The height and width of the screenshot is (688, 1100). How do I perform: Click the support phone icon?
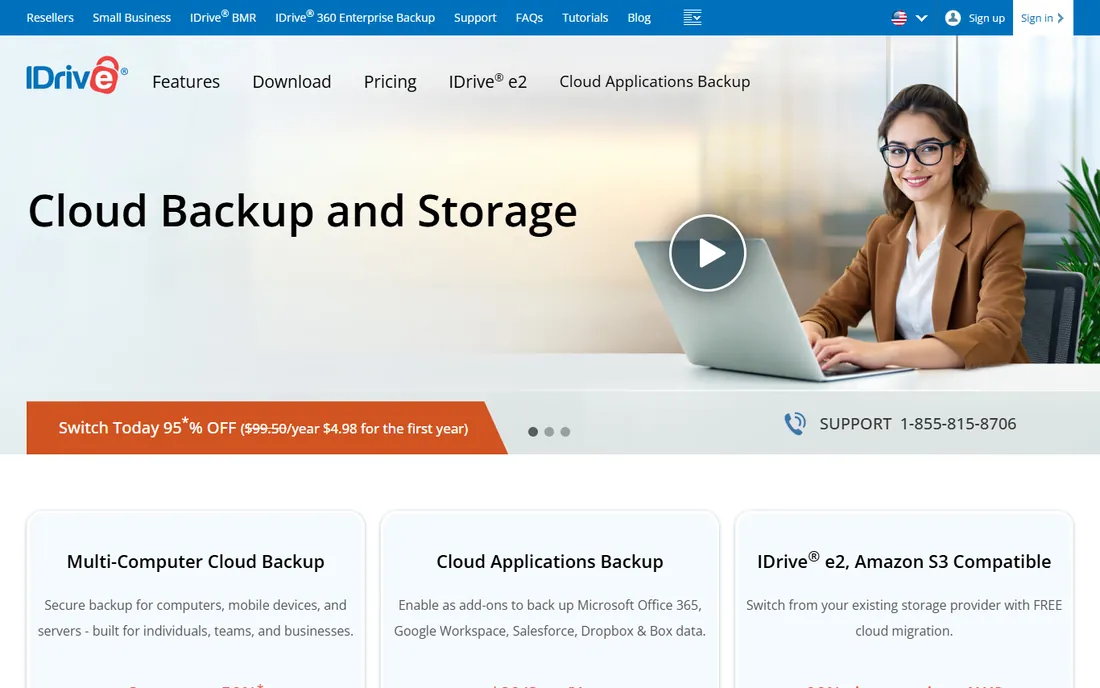[795, 424]
